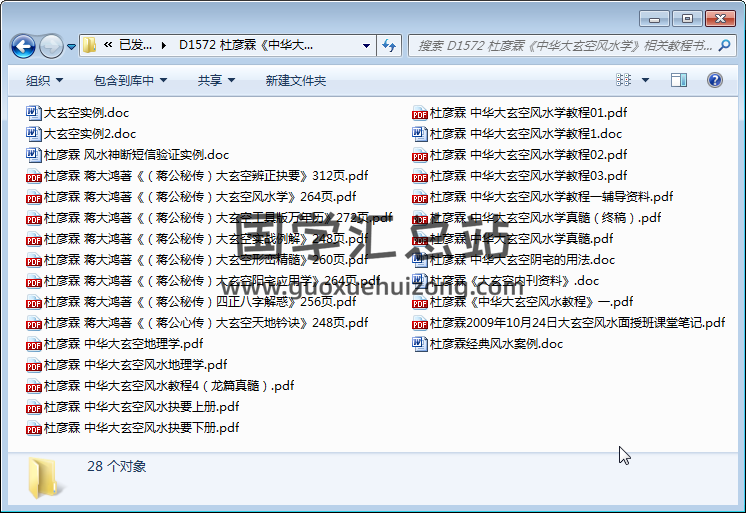The width and height of the screenshot is (746, 513).
Task: Click PDF icon of 大玄空天地钤诀 248页.pdf
Action: 33,323
